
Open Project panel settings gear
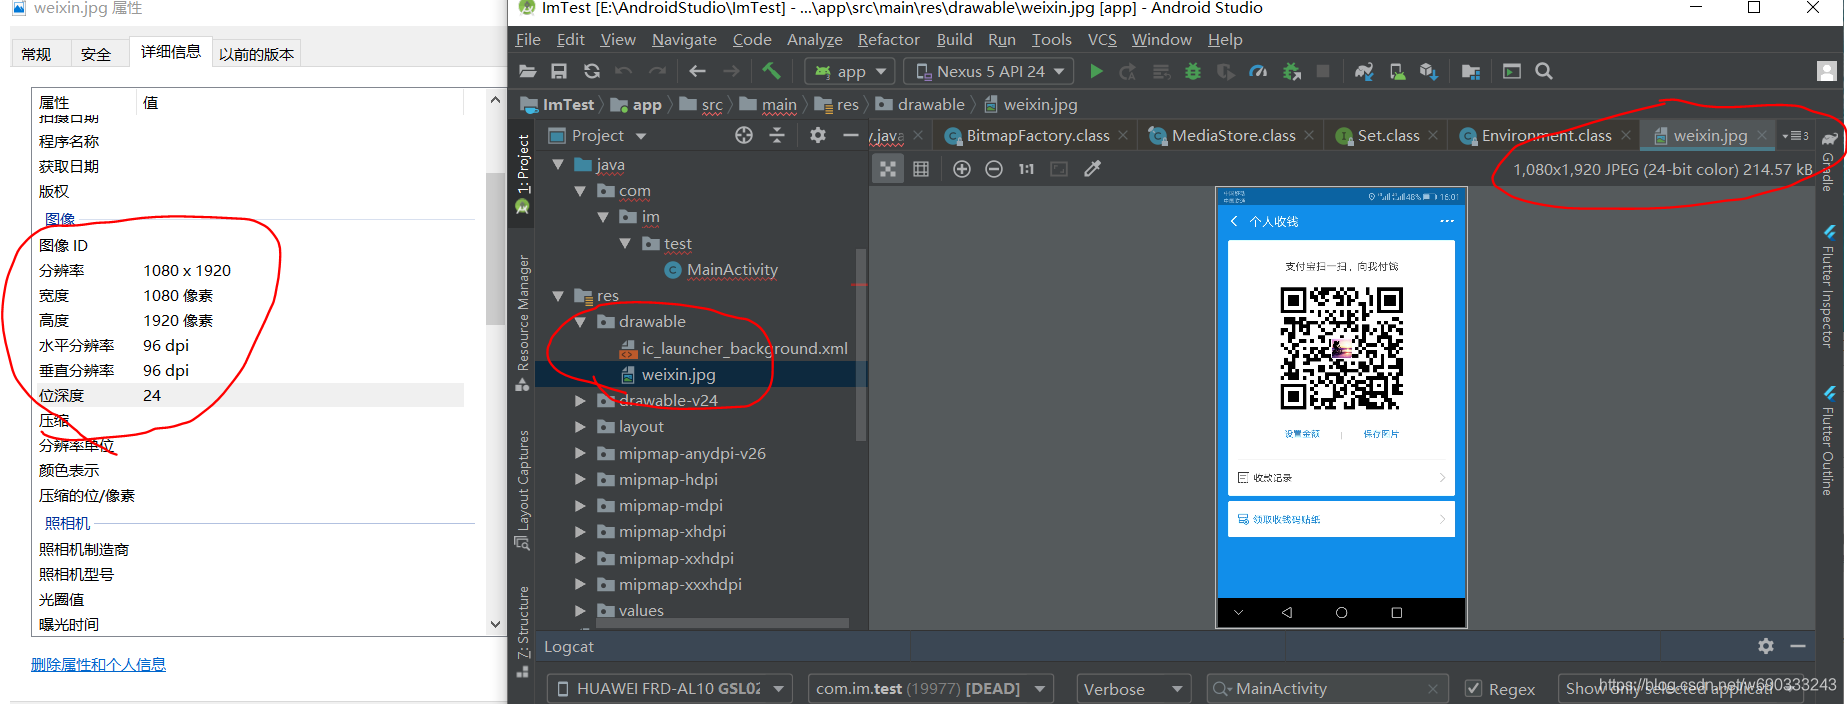coord(818,135)
